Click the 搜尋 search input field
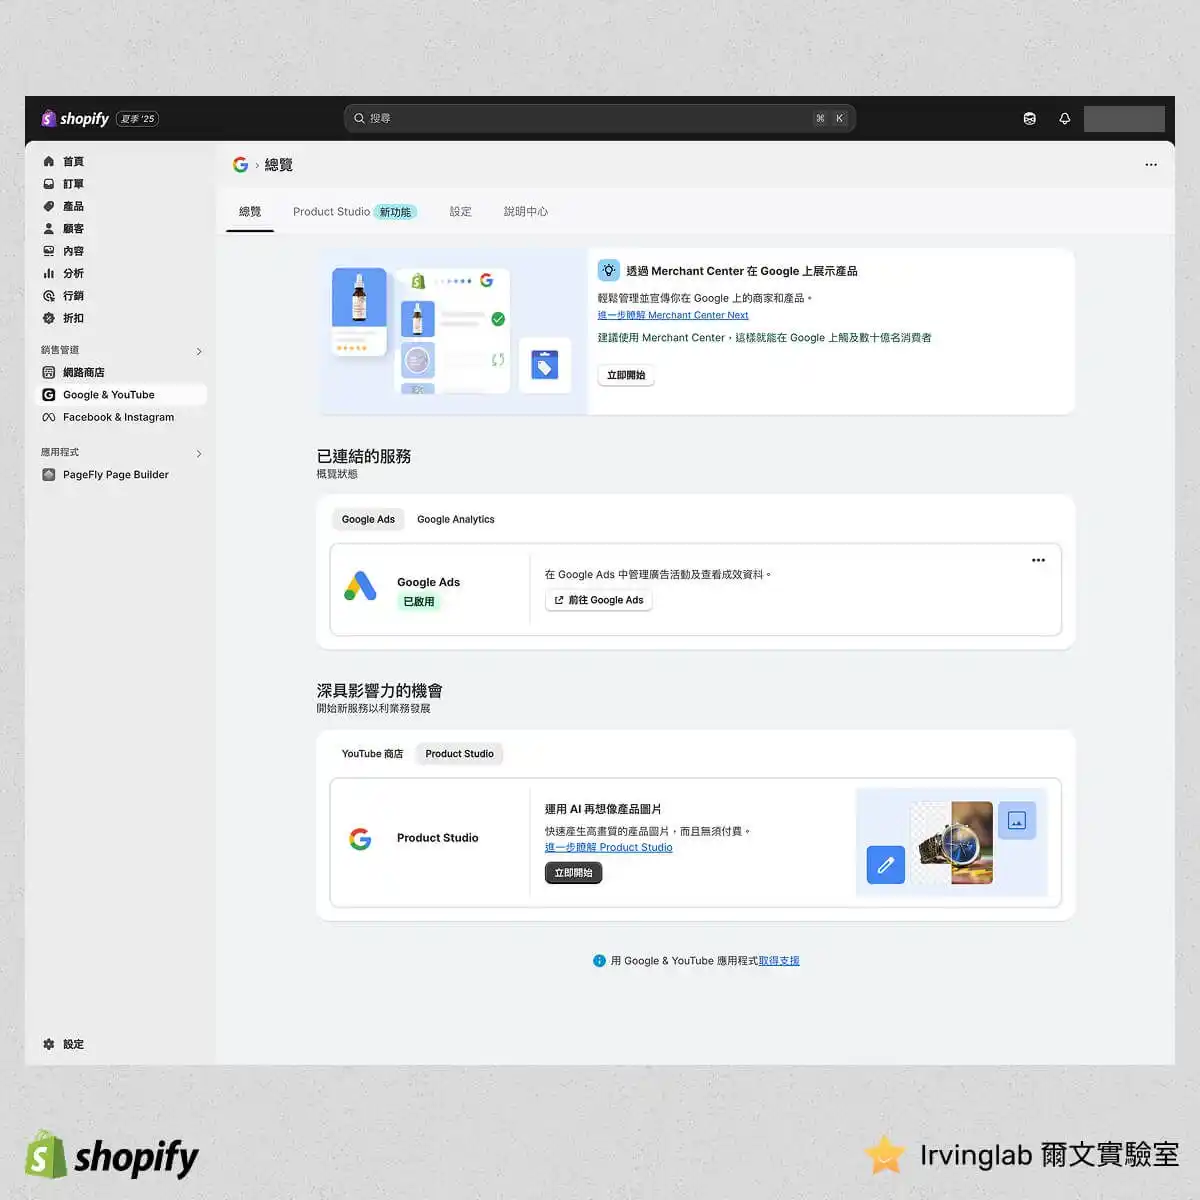 pyautogui.click(x=600, y=118)
